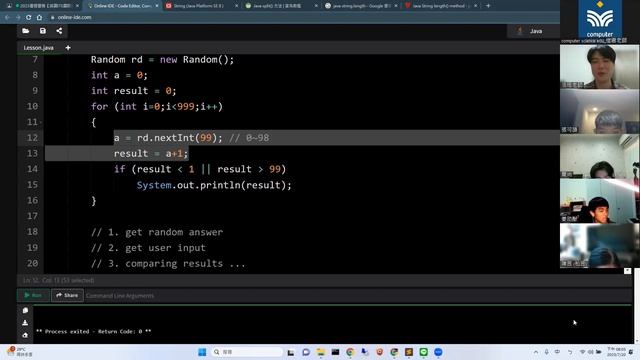Screen dimensions: 640x360
Task: Click the '// 3. comparing results ...' comment
Action: click(x=168, y=264)
